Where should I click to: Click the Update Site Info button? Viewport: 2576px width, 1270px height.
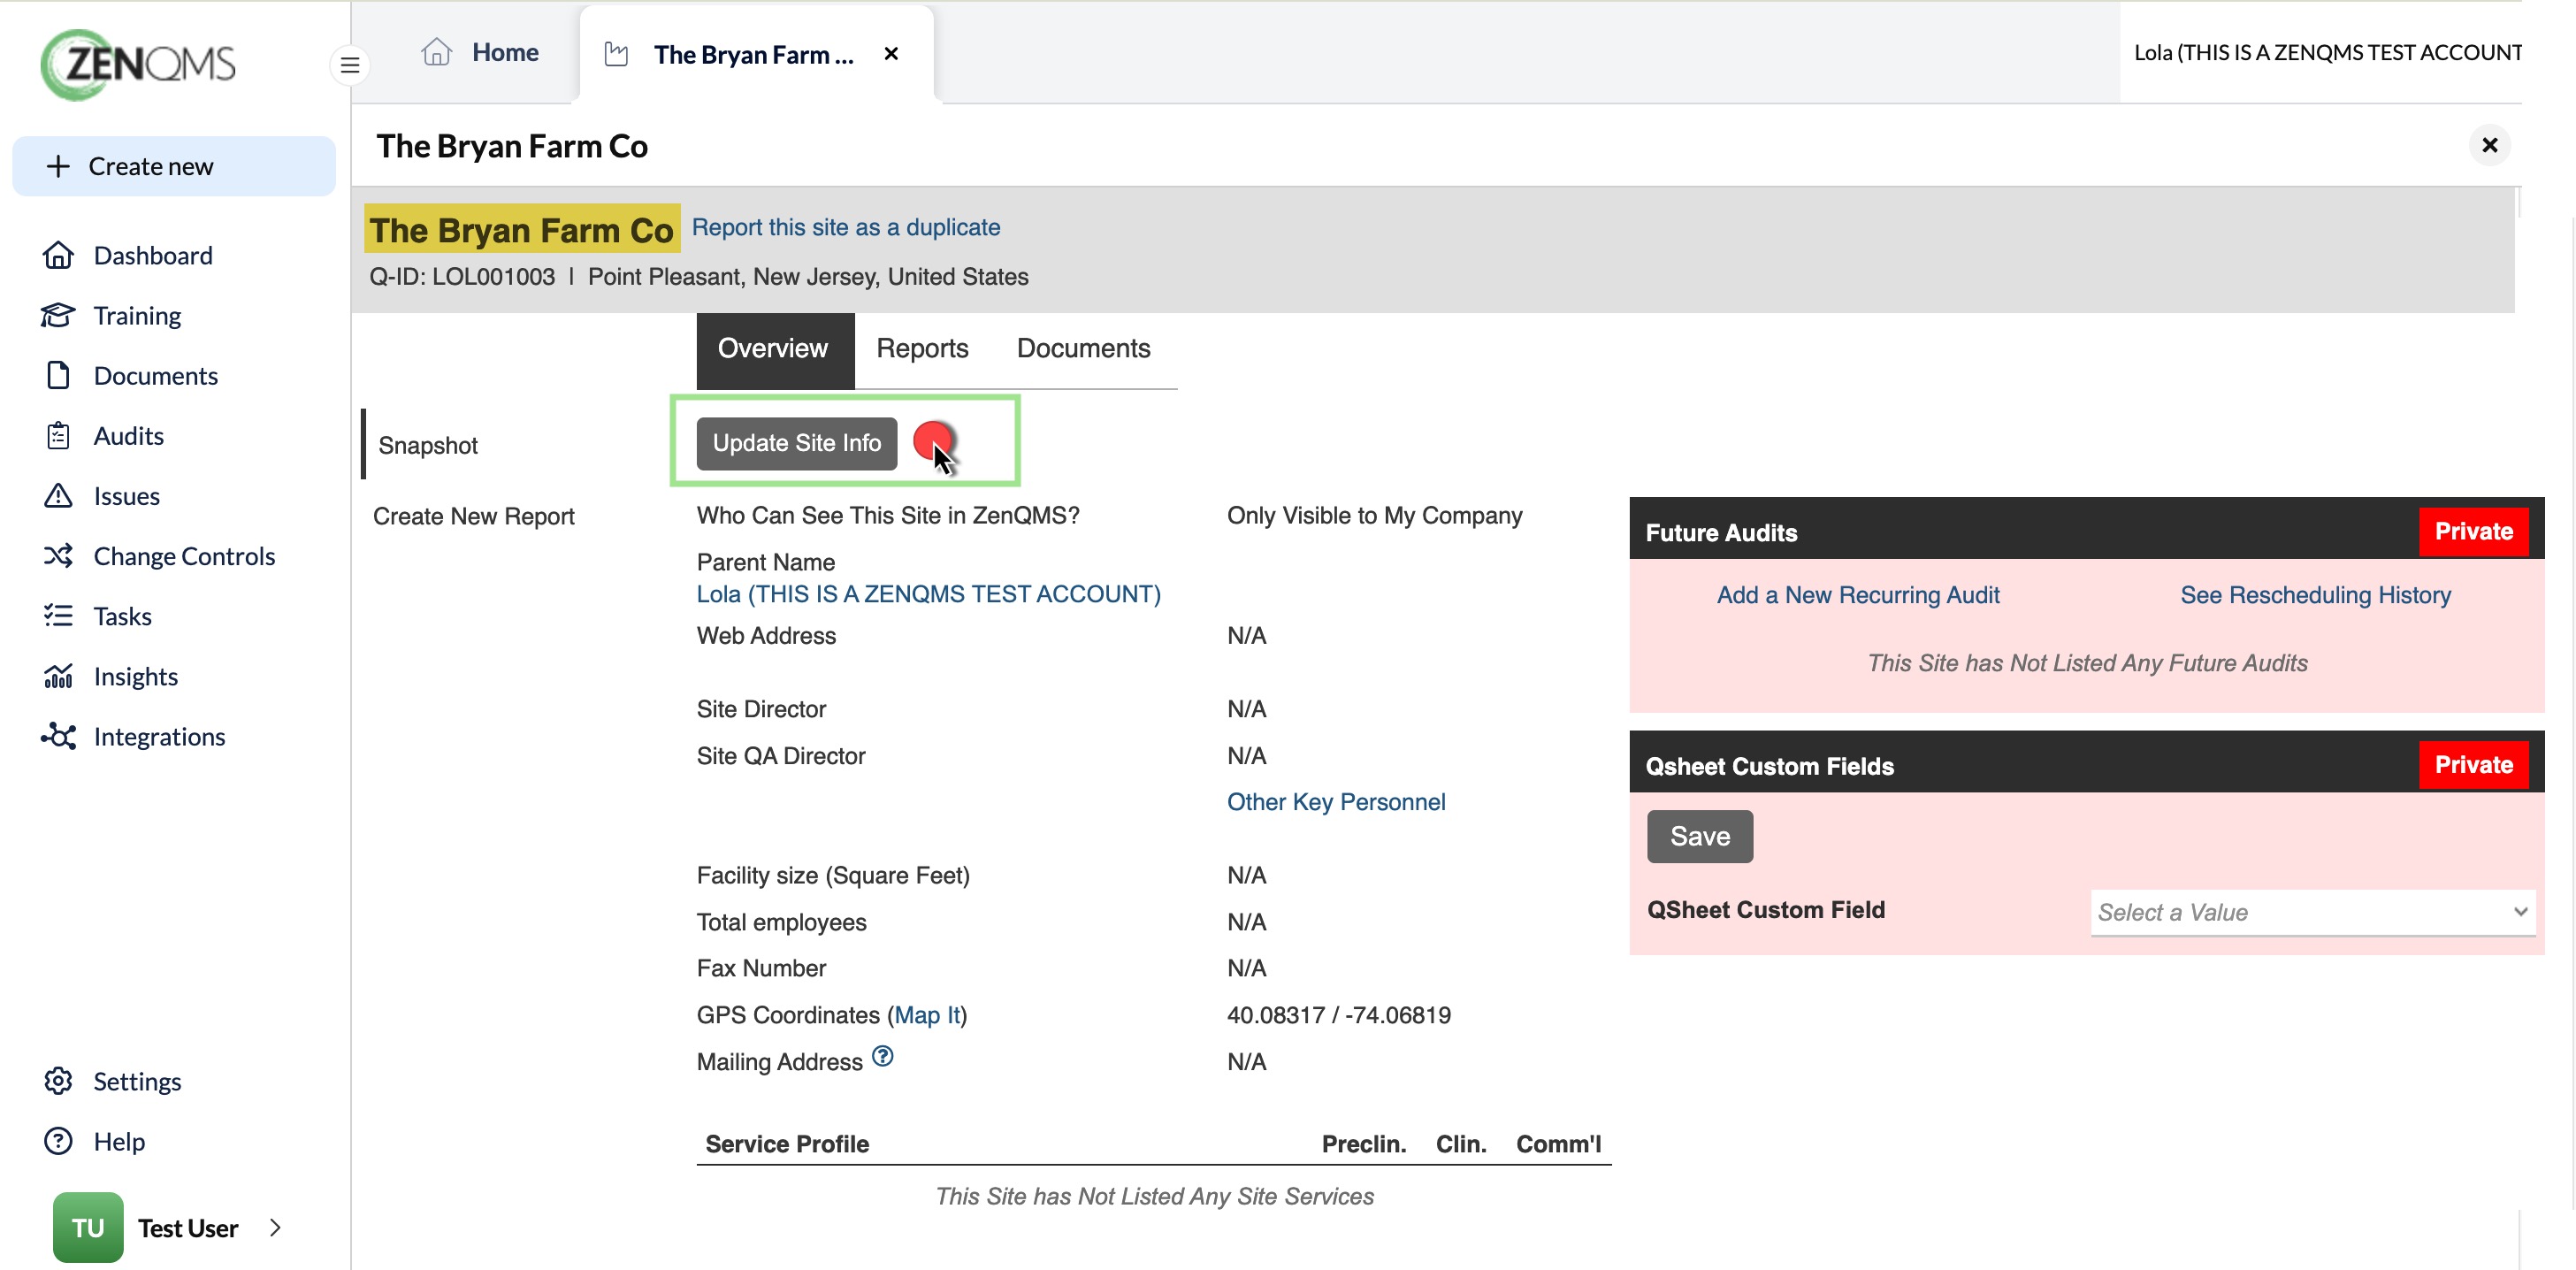(x=796, y=443)
